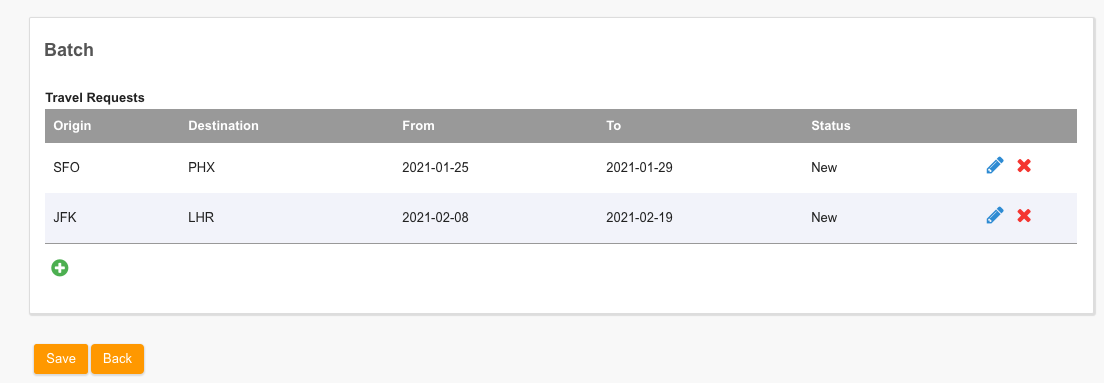
Task: Click the Batch heading
Action: [x=69, y=49]
